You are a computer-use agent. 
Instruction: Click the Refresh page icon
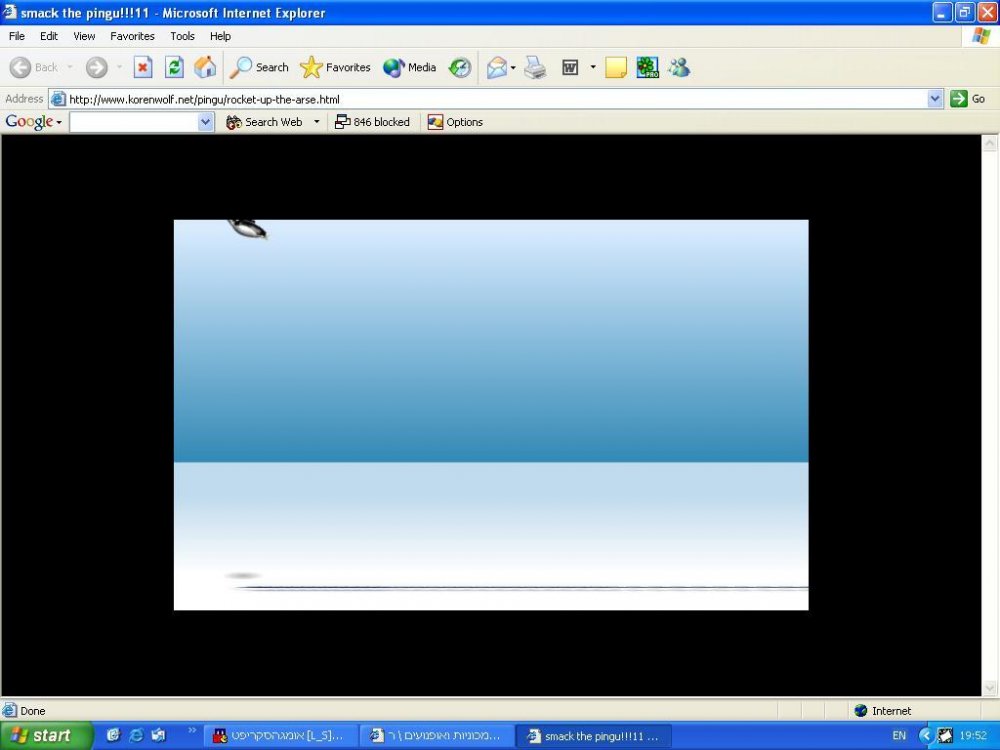(x=174, y=67)
